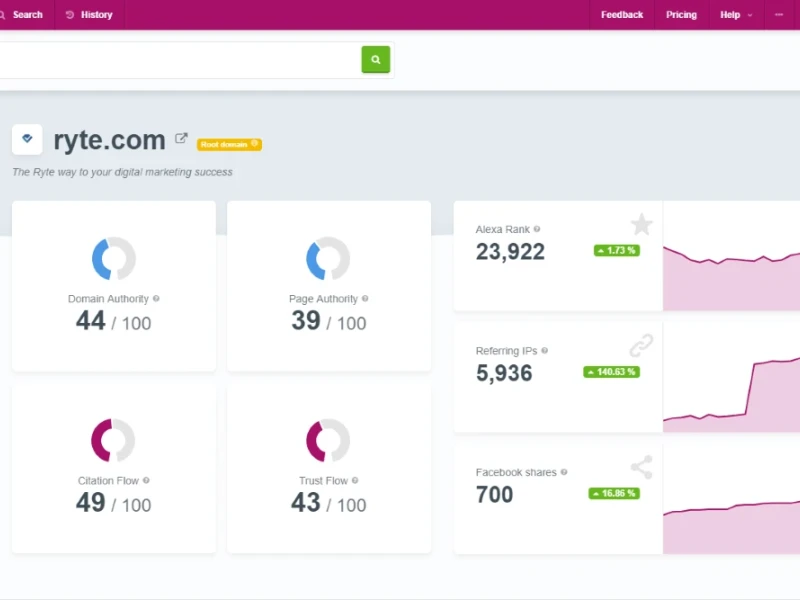Viewport: 800px width, 600px height.
Task: Open ryte.com via external link icon
Action: (x=181, y=138)
